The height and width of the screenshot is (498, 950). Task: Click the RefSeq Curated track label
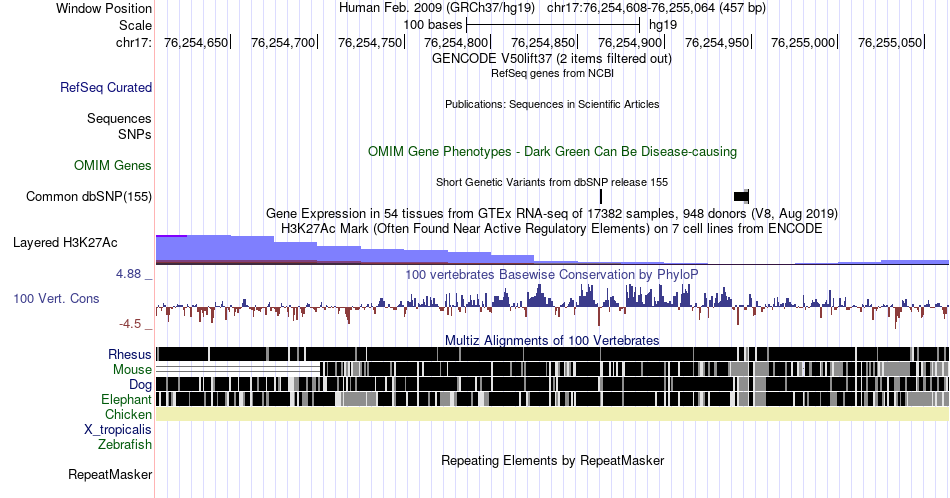(x=105, y=87)
